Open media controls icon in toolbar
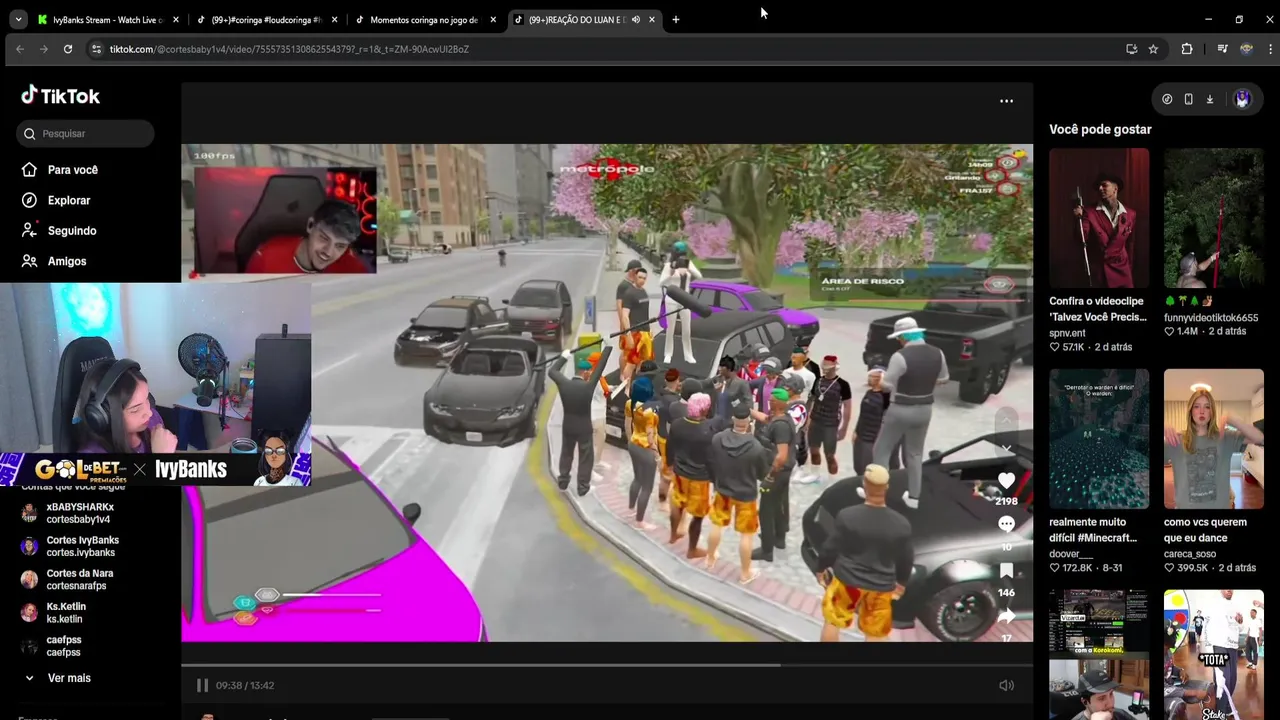The image size is (1280, 720). point(1222,49)
